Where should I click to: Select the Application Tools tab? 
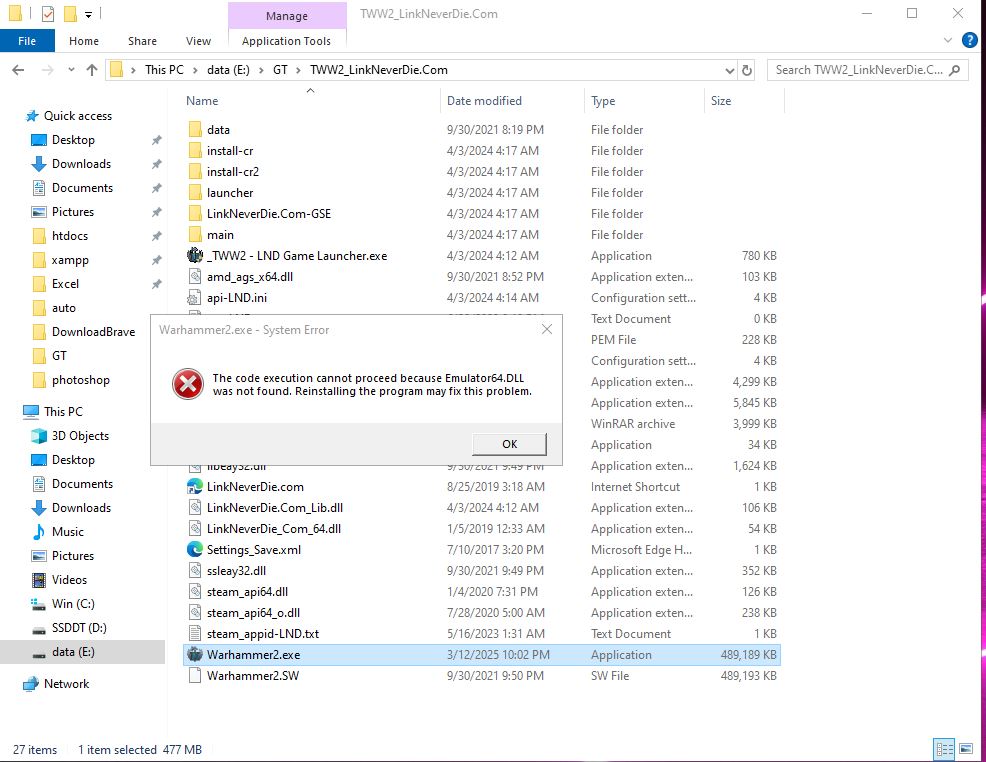coord(286,41)
